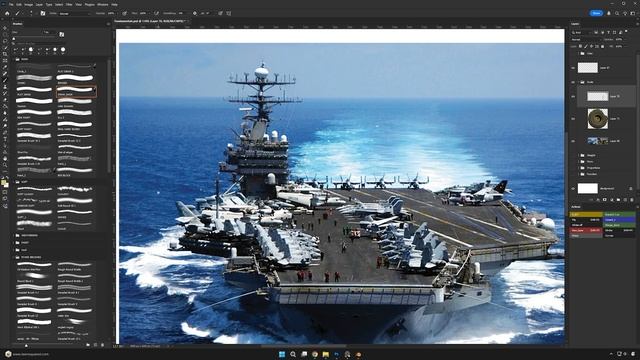
Task: Select the Brush tool in toolbar
Action: coord(5,80)
